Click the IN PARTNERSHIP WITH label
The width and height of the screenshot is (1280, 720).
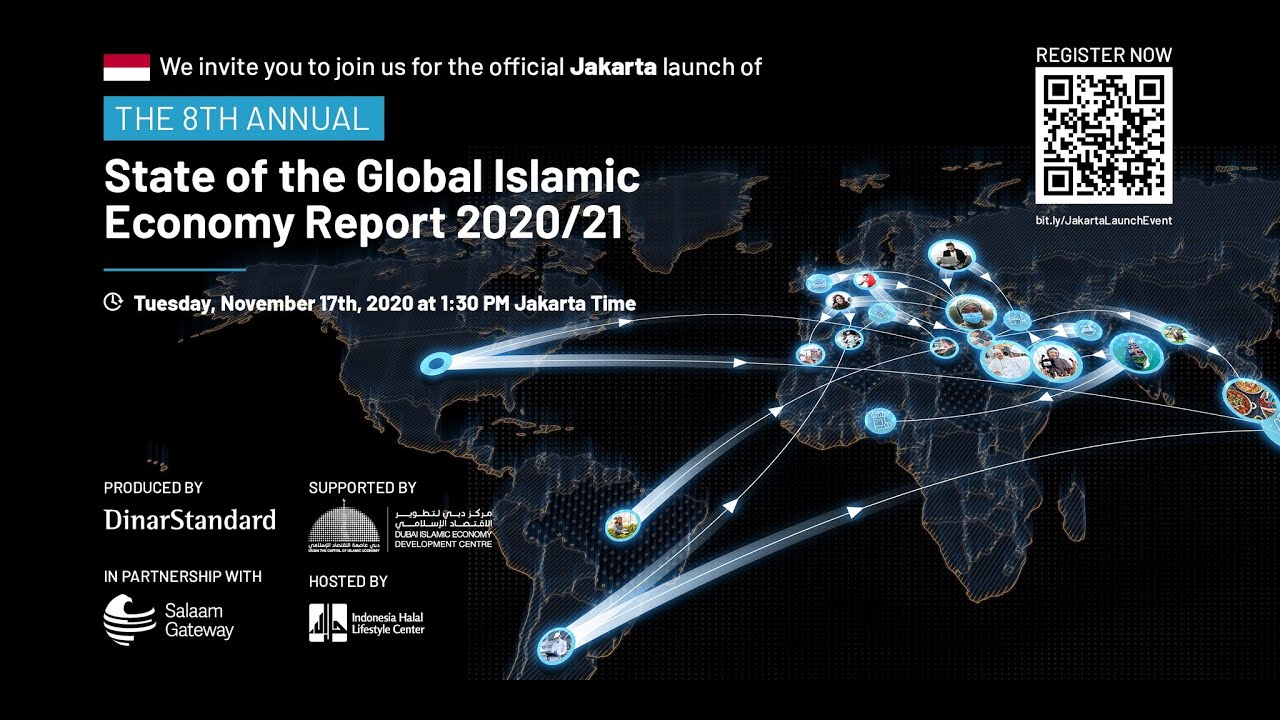point(183,576)
